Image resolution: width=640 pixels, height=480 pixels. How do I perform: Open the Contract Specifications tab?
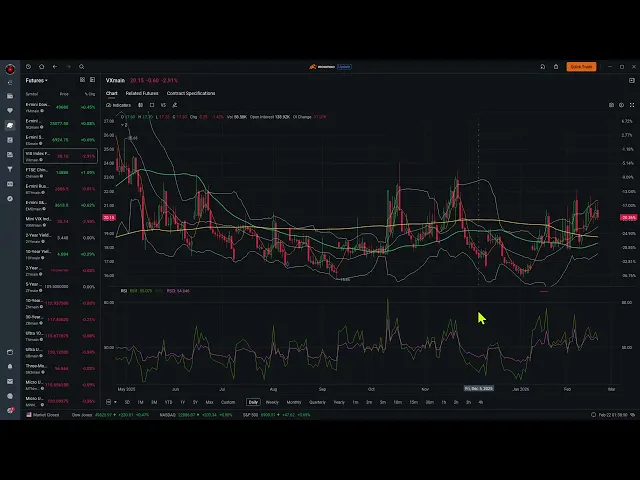(x=191, y=93)
